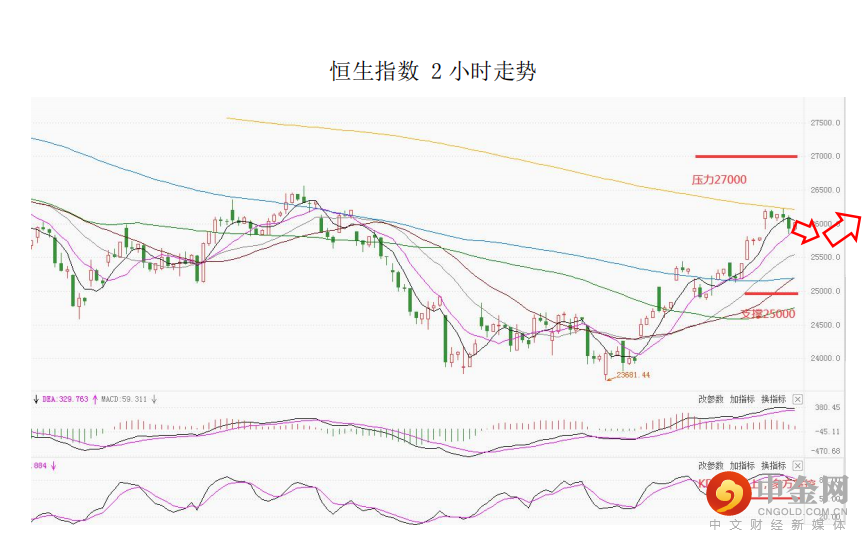863x543 pixels.
Task: Open 改参数 in the bottom oscillator panel
Action: pyautogui.click(x=710, y=466)
